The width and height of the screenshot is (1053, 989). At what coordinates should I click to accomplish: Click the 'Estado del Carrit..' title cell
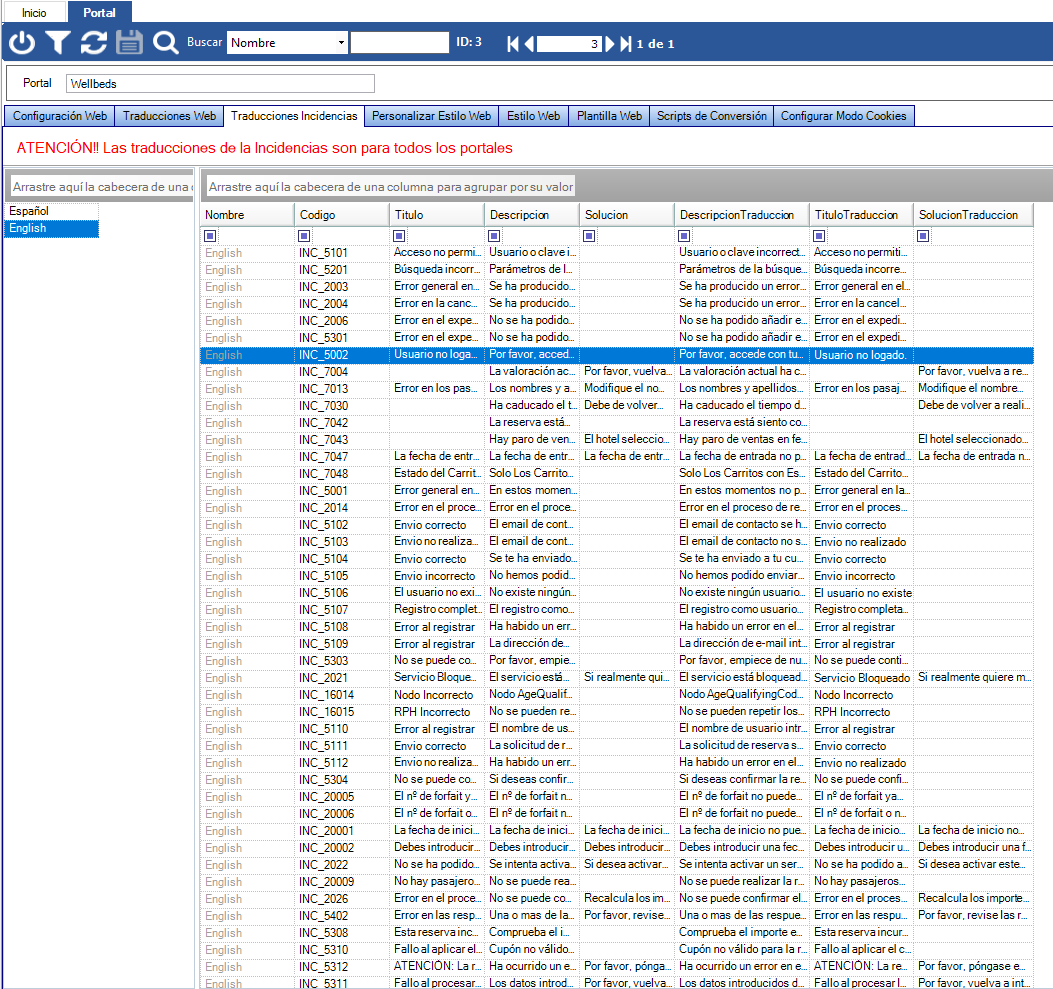[437, 474]
